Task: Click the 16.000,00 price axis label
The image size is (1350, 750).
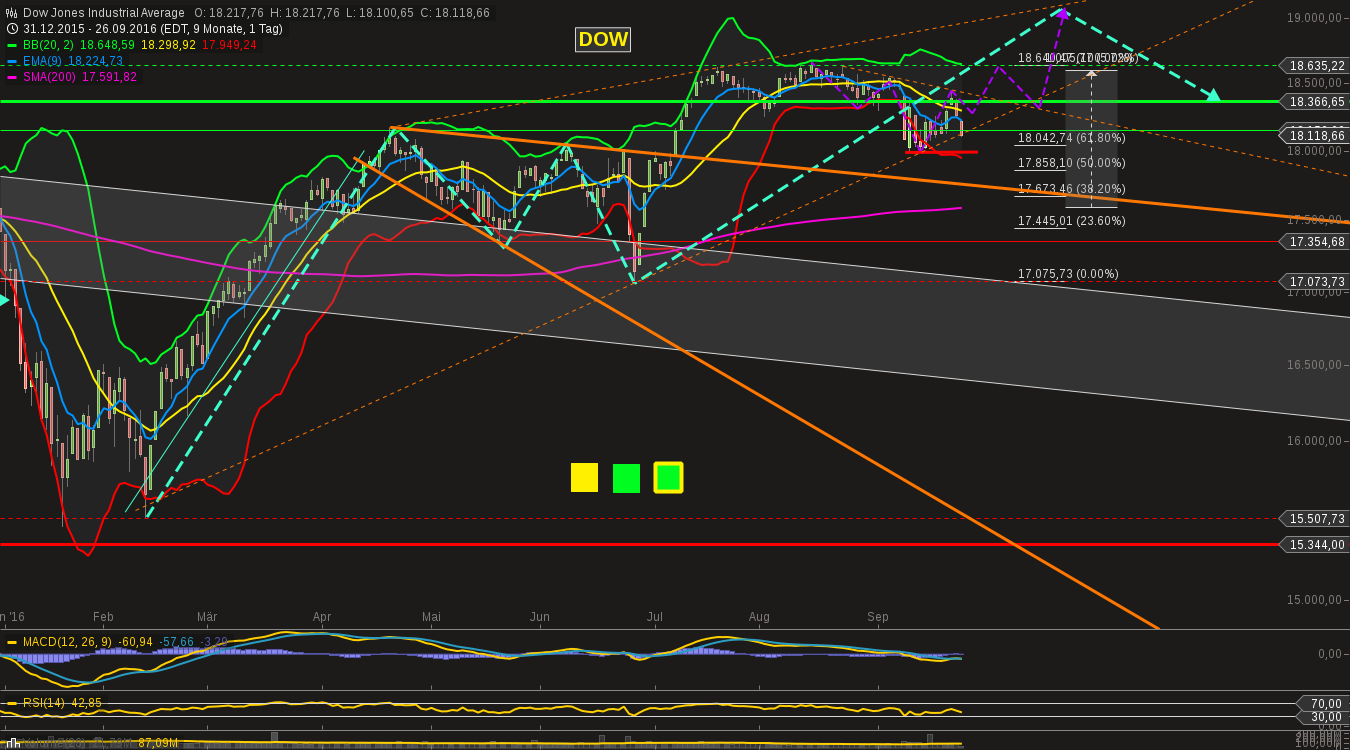Action: click(x=1314, y=441)
